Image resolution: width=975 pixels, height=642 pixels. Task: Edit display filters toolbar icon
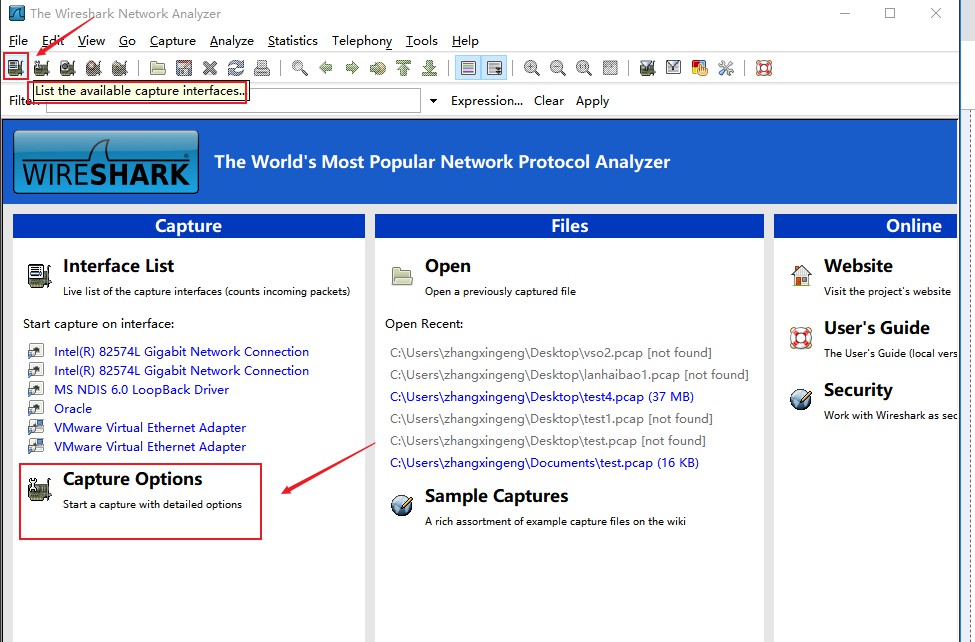(x=673, y=67)
